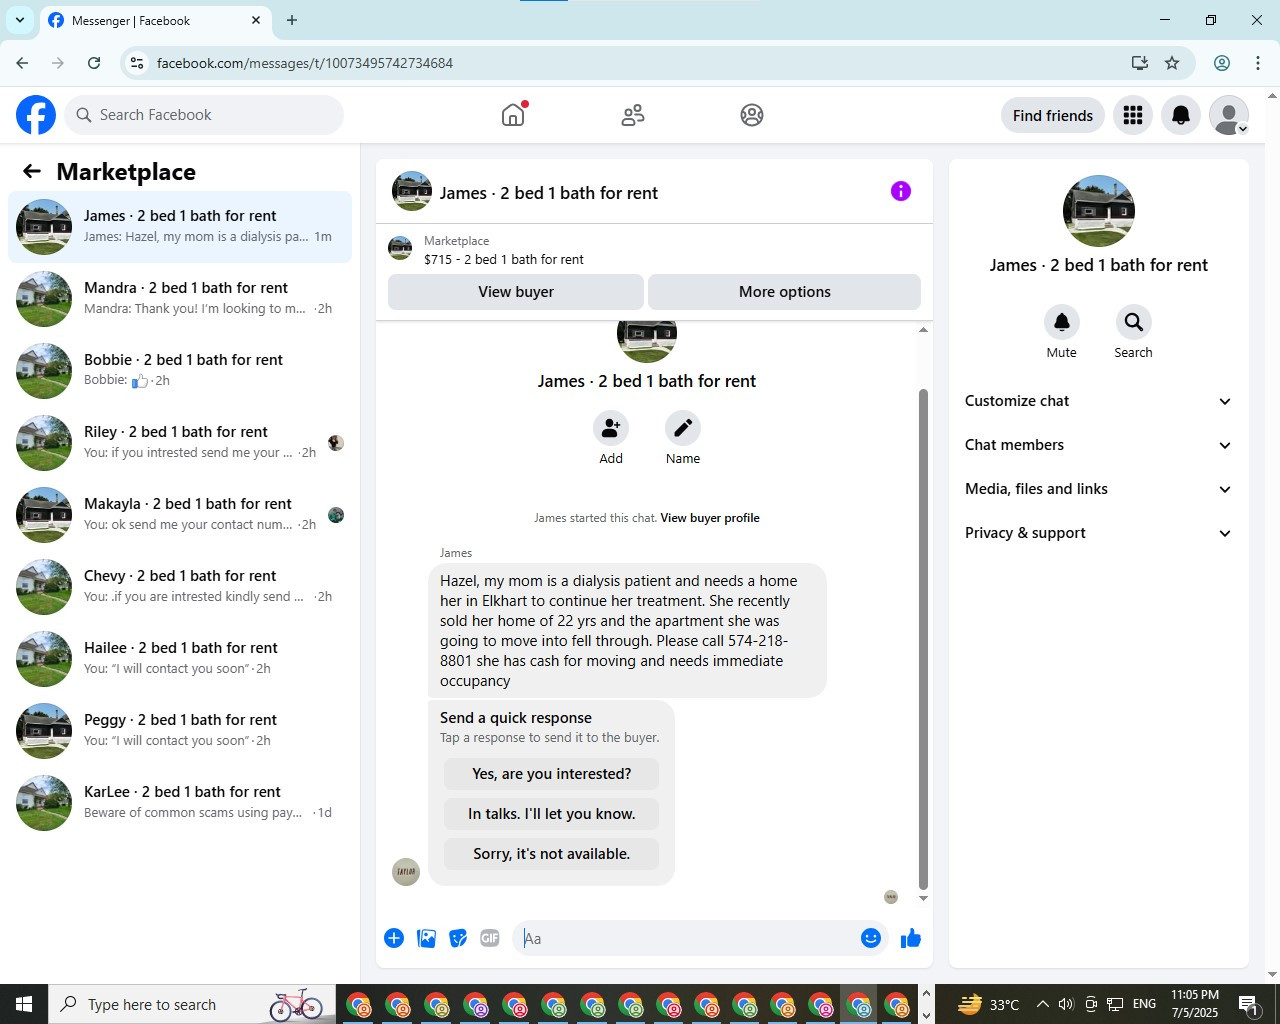Open the tab search dropdown arrow
1280x1024 pixels.
click(19, 20)
